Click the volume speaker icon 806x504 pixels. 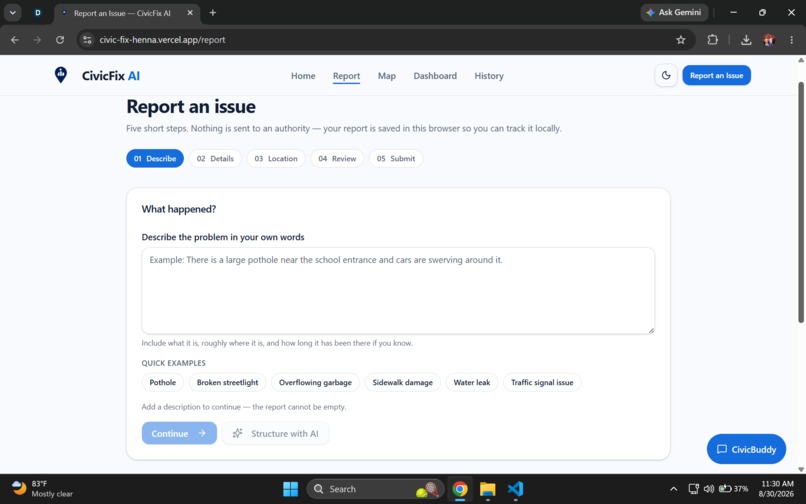(709, 489)
